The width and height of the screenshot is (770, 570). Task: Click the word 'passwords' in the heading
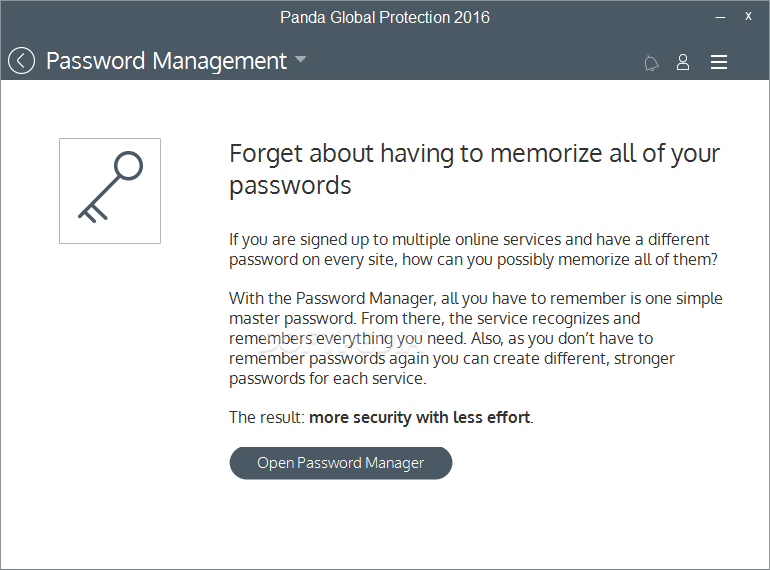point(290,186)
